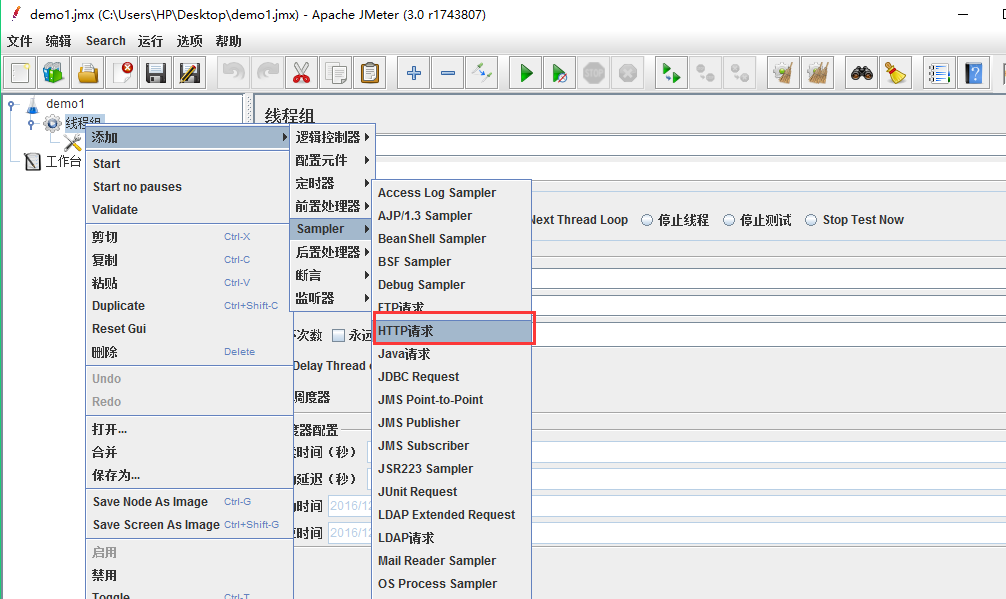Screen dimensions: 1006x599
Task: Expand the 逻辑控制器 submenu
Action: point(332,137)
